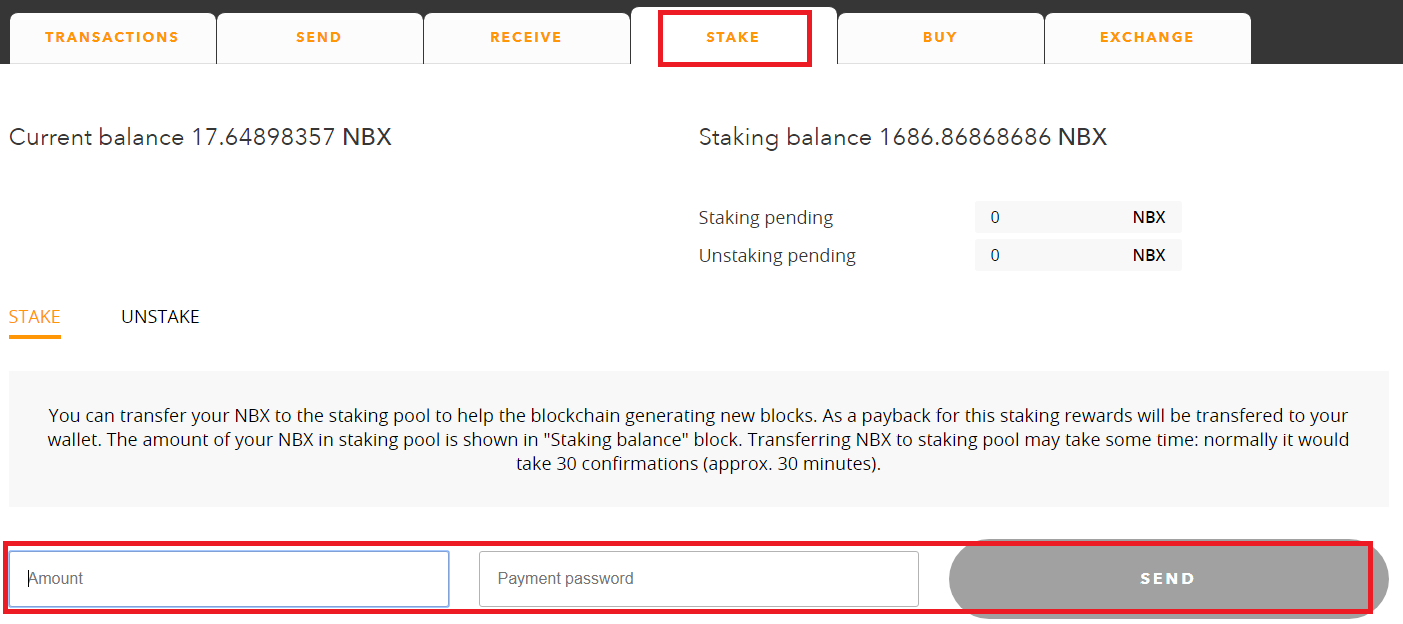
Task: Open the Buy tab
Action: pyautogui.click(x=940, y=38)
